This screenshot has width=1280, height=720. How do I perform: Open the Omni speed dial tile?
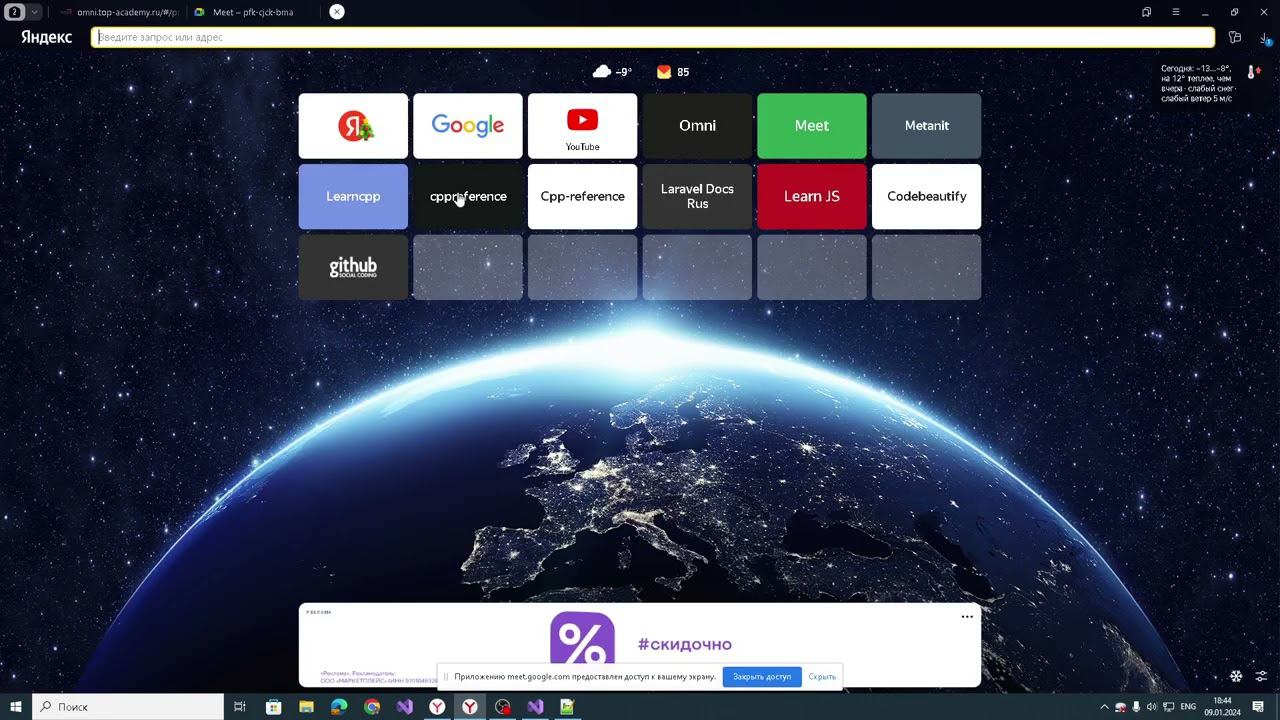coord(697,126)
